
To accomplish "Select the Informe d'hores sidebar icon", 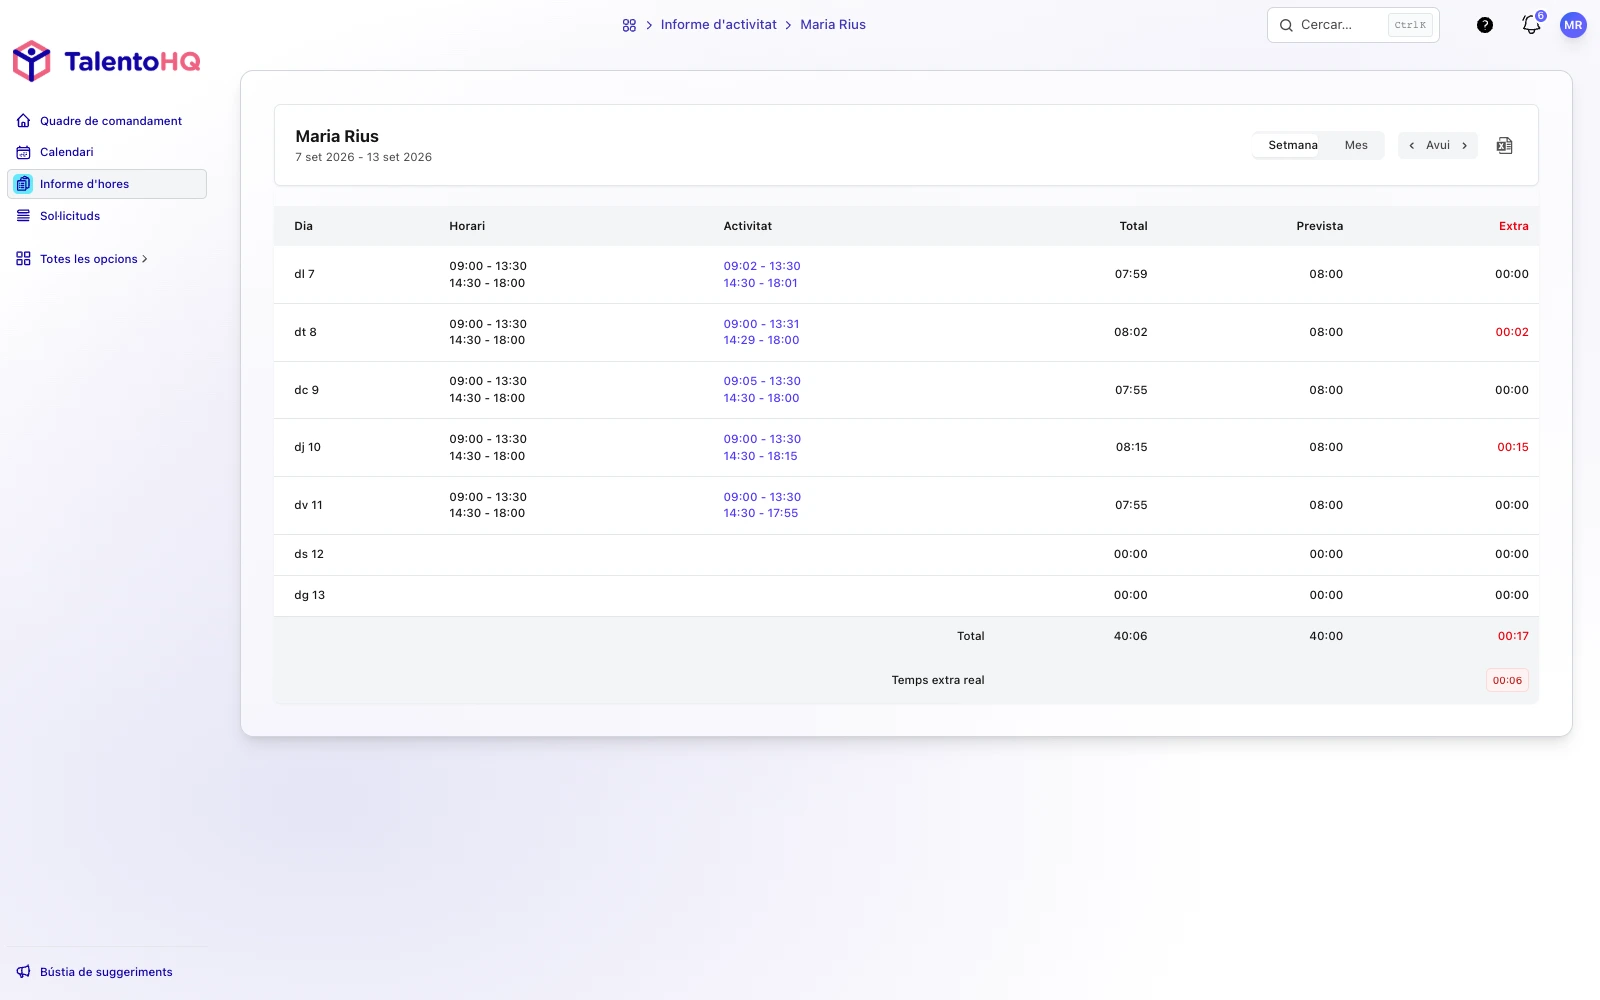I will point(23,184).
